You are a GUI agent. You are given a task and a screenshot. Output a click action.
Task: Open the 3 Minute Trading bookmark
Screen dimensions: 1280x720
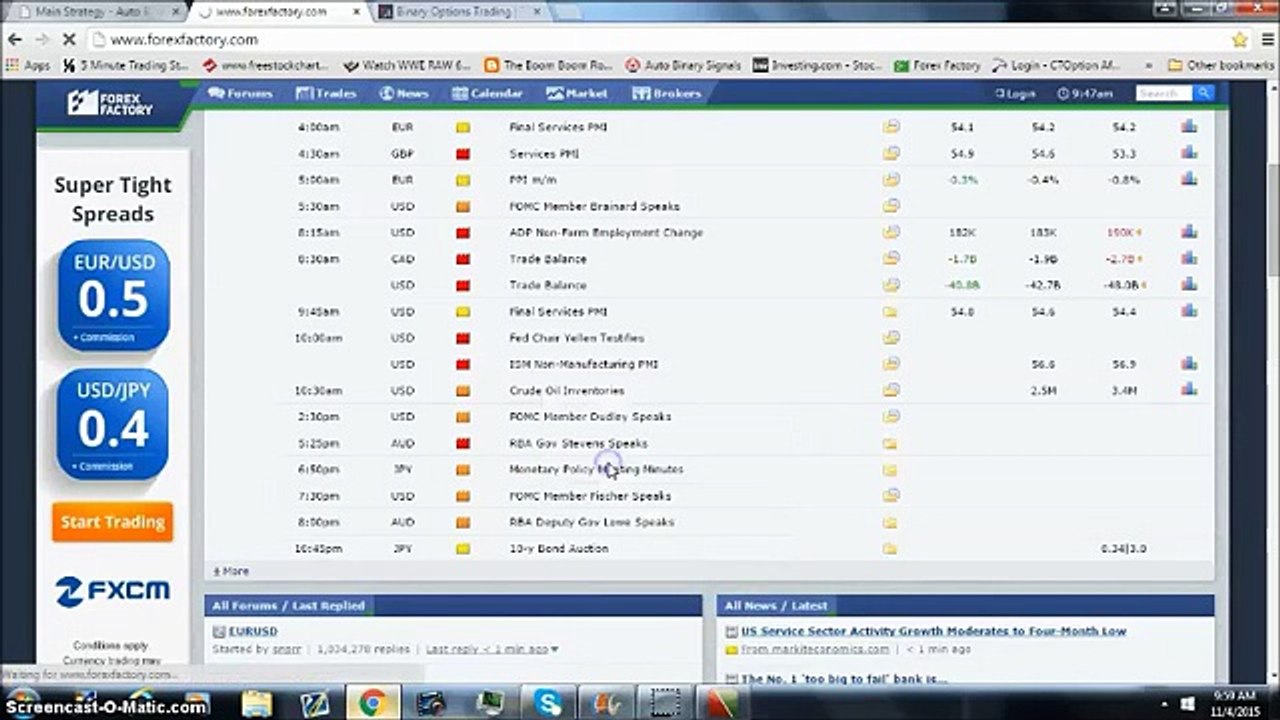click(x=126, y=65)
